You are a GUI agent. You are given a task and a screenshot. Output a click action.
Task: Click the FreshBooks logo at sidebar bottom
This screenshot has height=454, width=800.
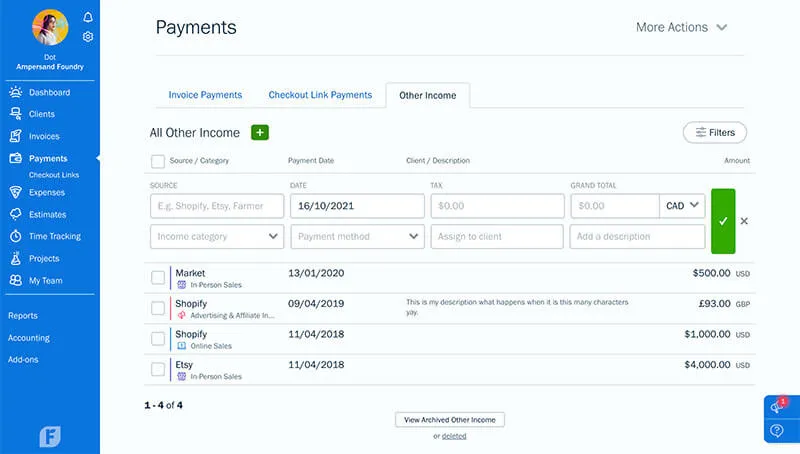(50, 436)
